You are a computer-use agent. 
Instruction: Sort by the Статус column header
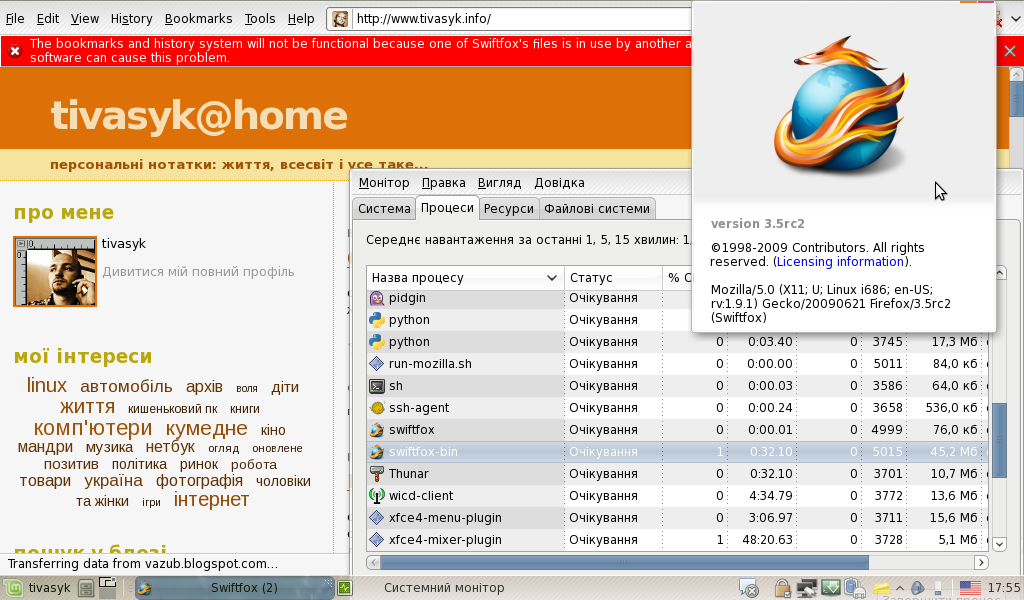[x=613, y=277]
